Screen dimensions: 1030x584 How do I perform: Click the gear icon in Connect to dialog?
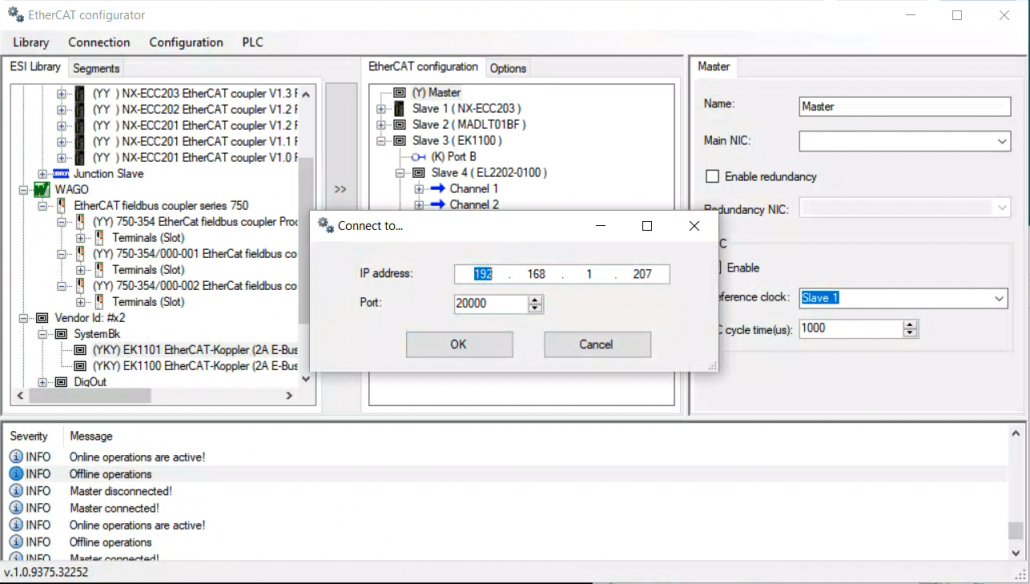(325, 226)
